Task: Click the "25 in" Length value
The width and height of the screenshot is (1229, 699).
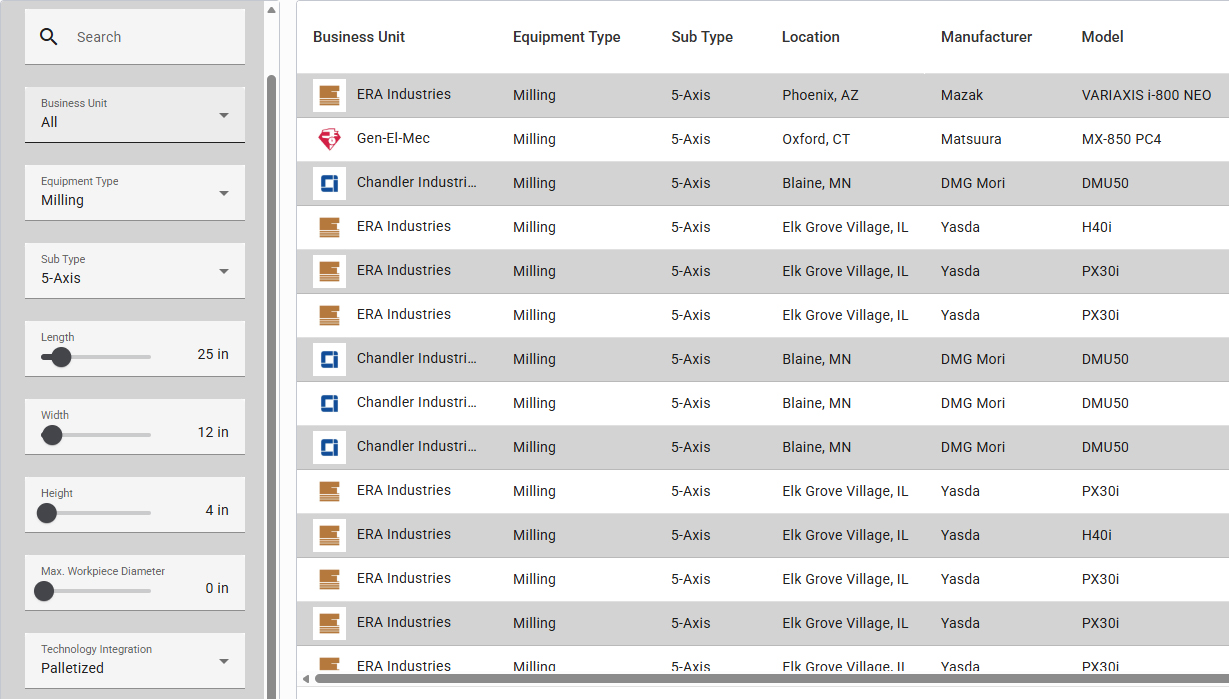Action: click(x=213, y=354)
